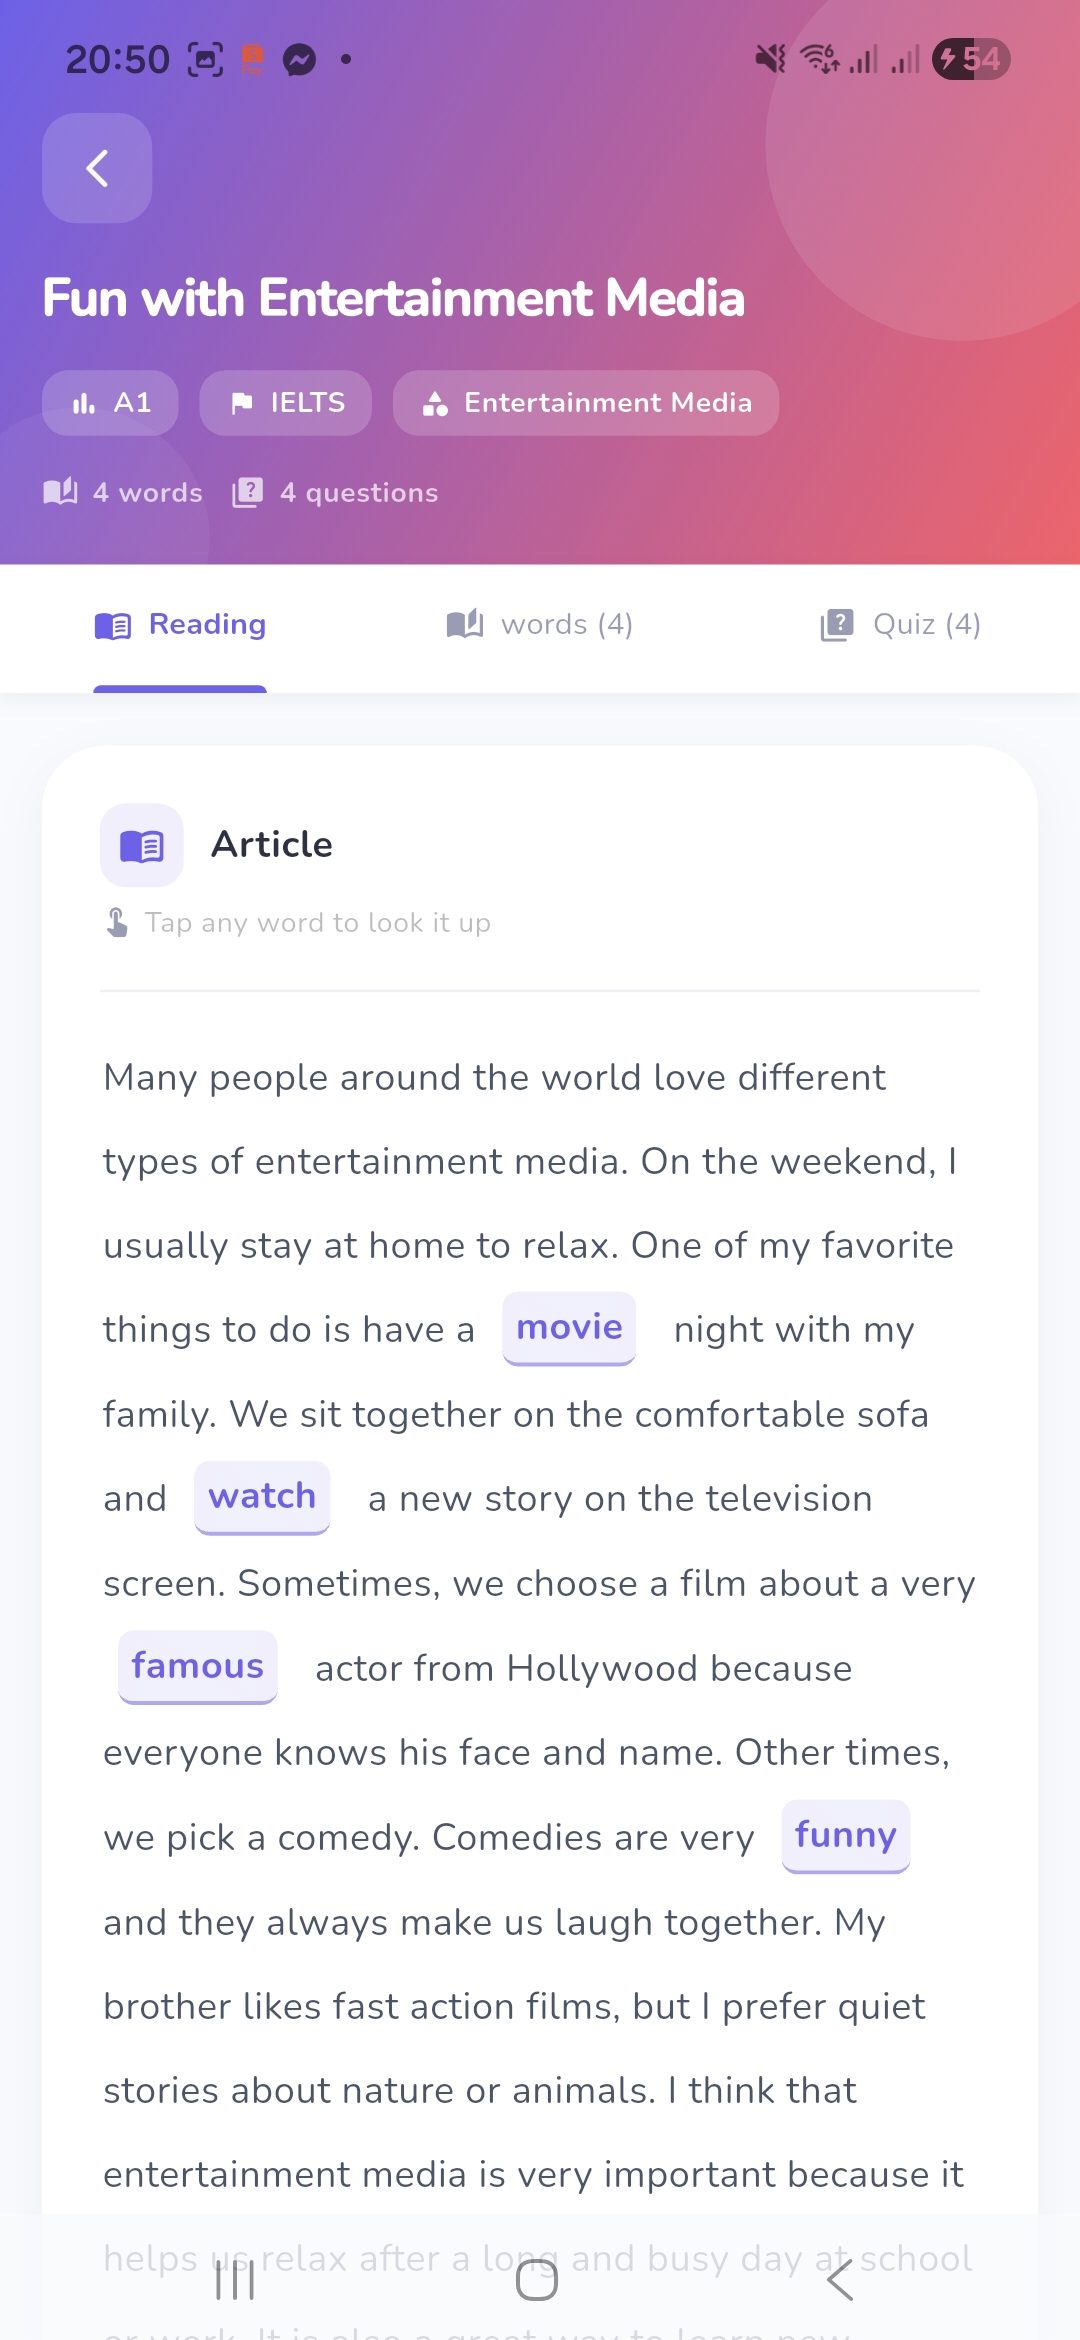Tap the Article book icon

pyautogui.click(x=142, y=845)
